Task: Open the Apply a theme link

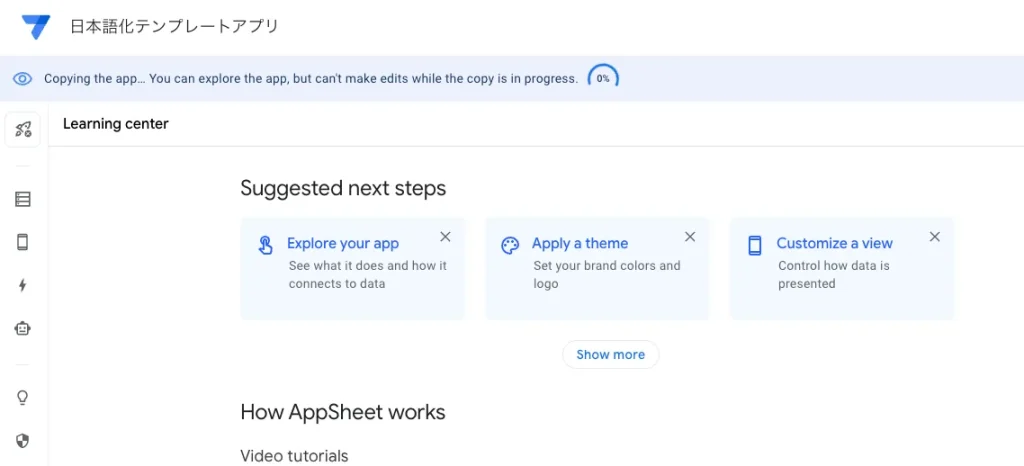Action: 580,243
